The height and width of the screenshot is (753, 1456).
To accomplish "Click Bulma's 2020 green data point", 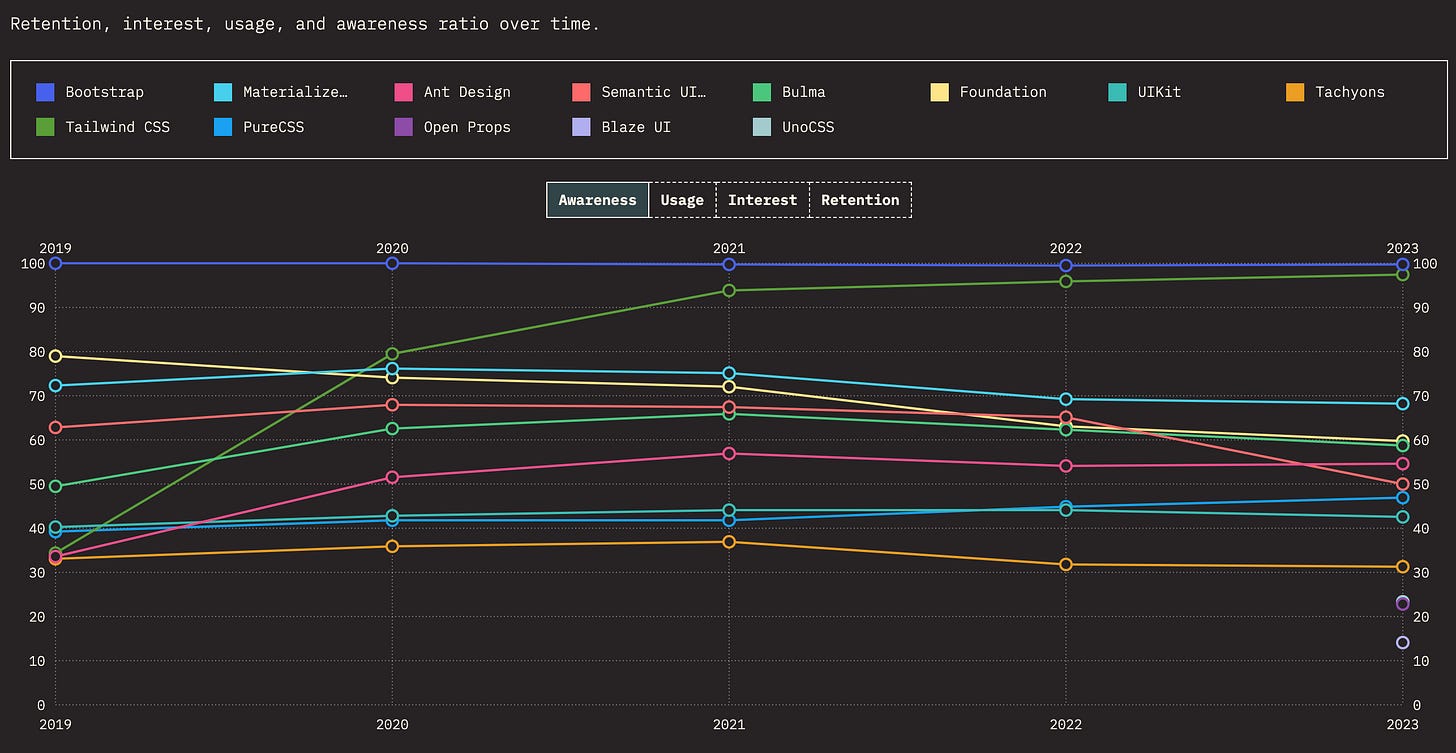I will click(x=392, y=428).
